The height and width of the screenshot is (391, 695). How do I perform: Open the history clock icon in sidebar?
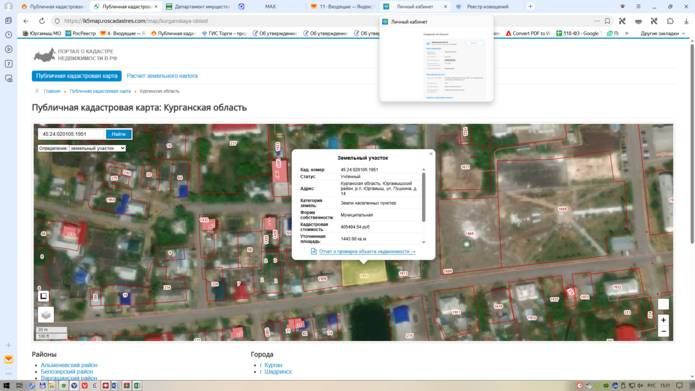8,35
